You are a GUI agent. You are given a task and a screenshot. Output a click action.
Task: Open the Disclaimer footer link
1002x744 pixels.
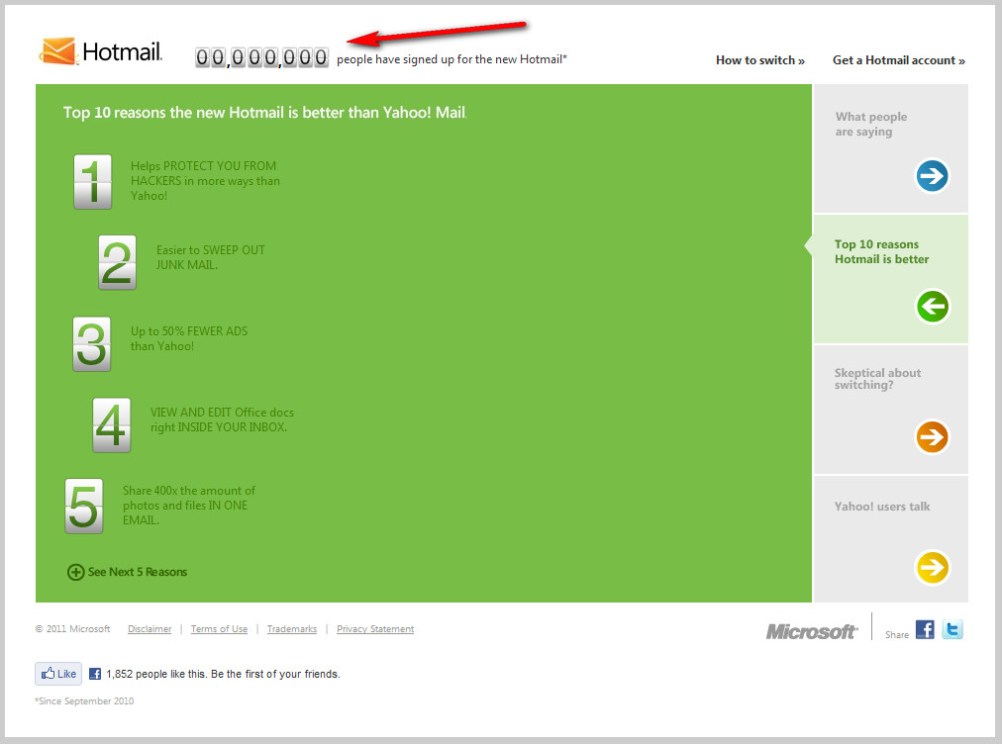pos(149,629)
